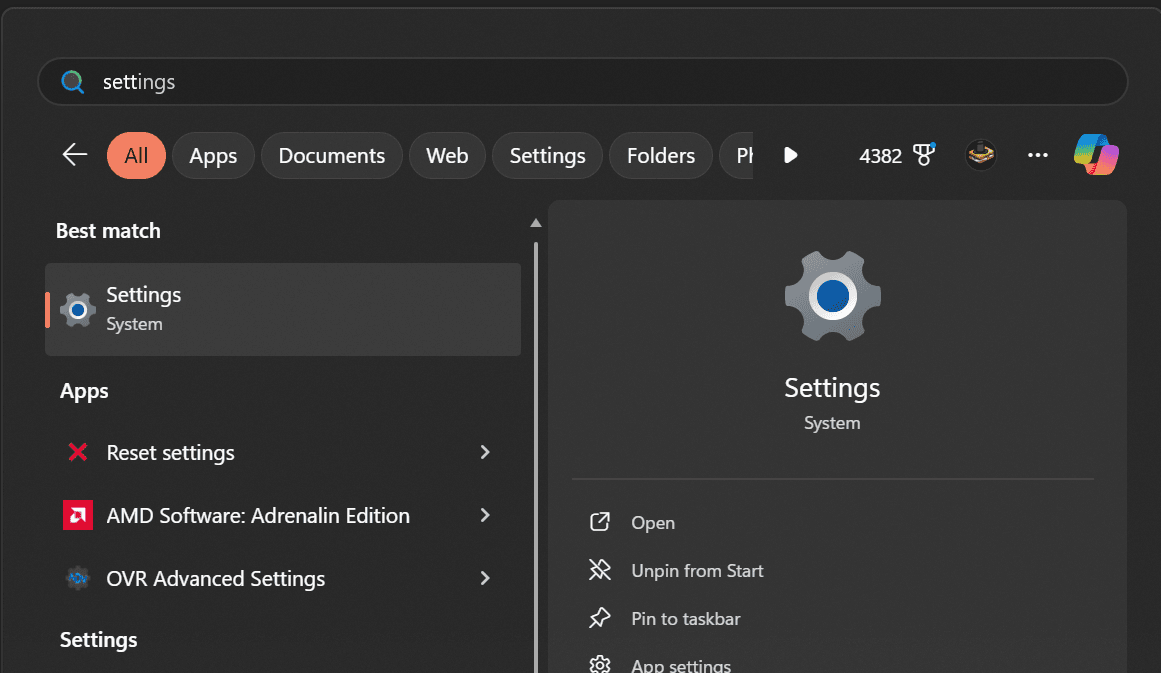Click the Microsoft Rewards trophy icon
The height and width of the screenshot is (673, 1161).
919,153
